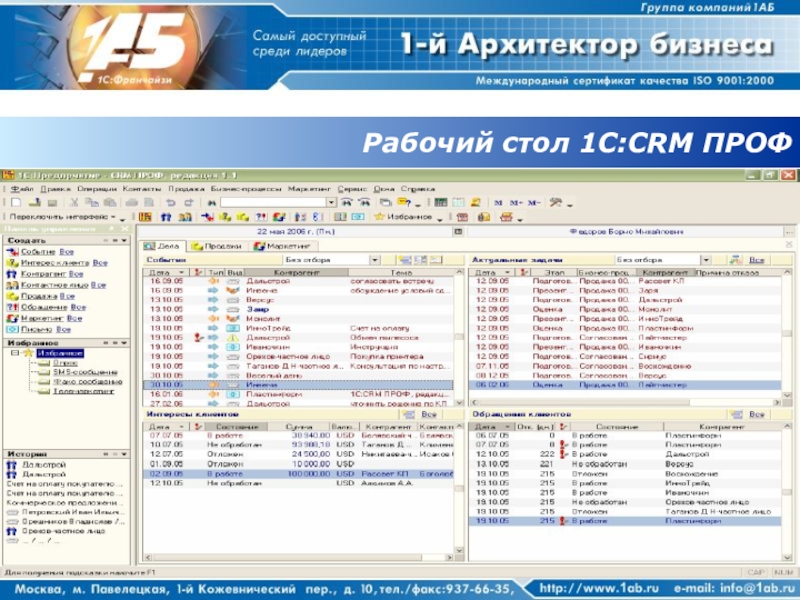Image resolution: width=800 pixels, height=600 pixels.
Task: Click the Интерес клиента icon in the Создать panel
Action: coord(12,263)
